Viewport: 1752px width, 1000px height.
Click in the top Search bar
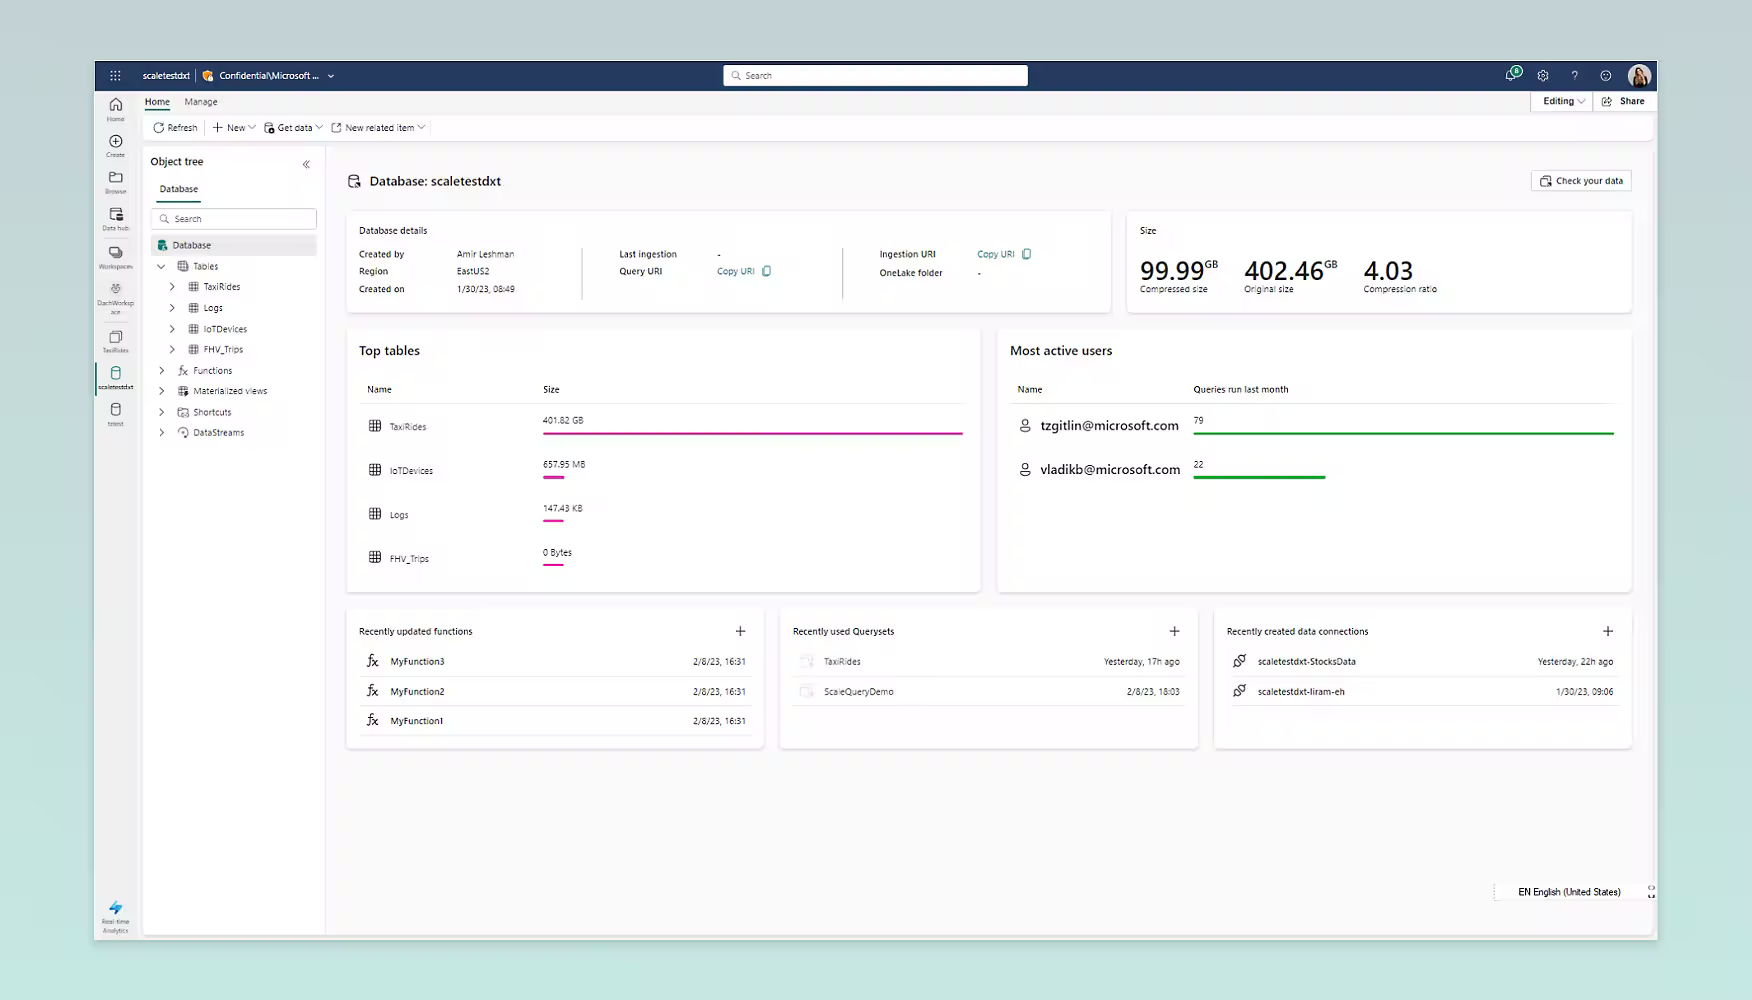(x=875, y=75)
